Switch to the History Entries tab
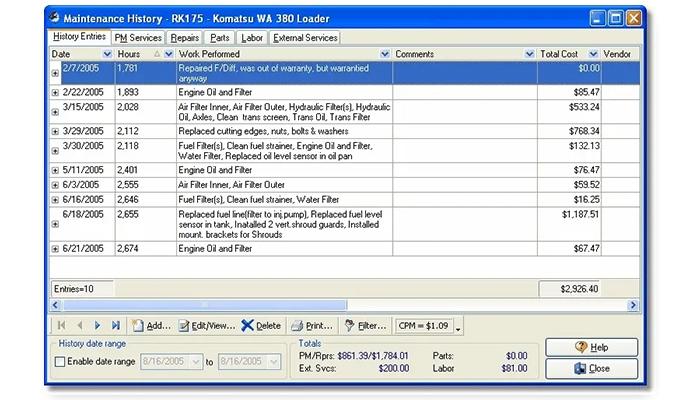 pos(79,37)
